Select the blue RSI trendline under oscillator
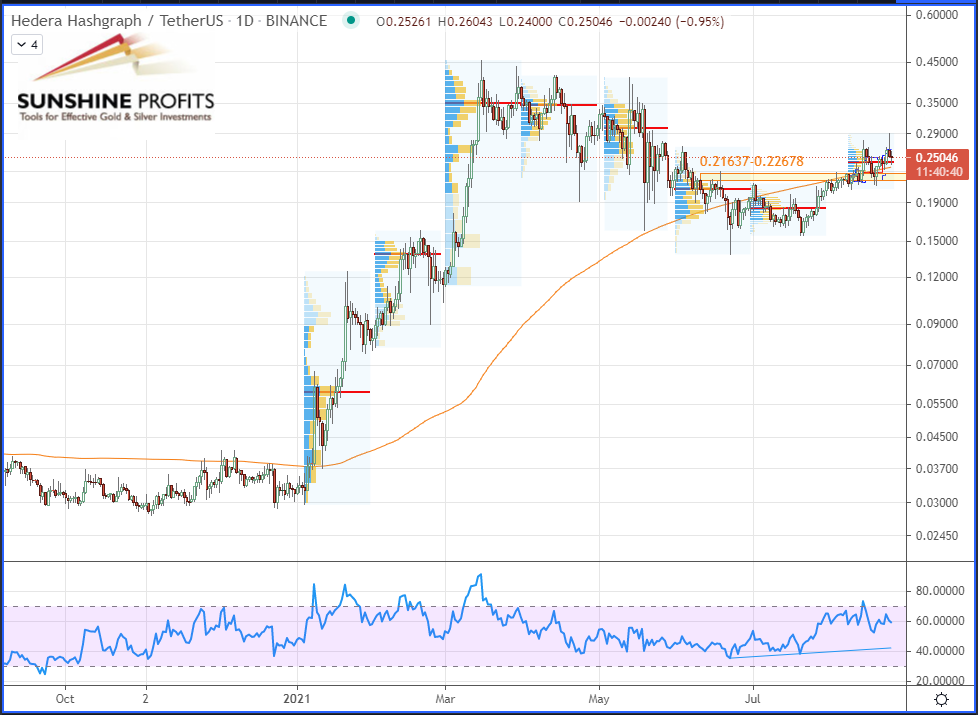 [x=811, y=653]
